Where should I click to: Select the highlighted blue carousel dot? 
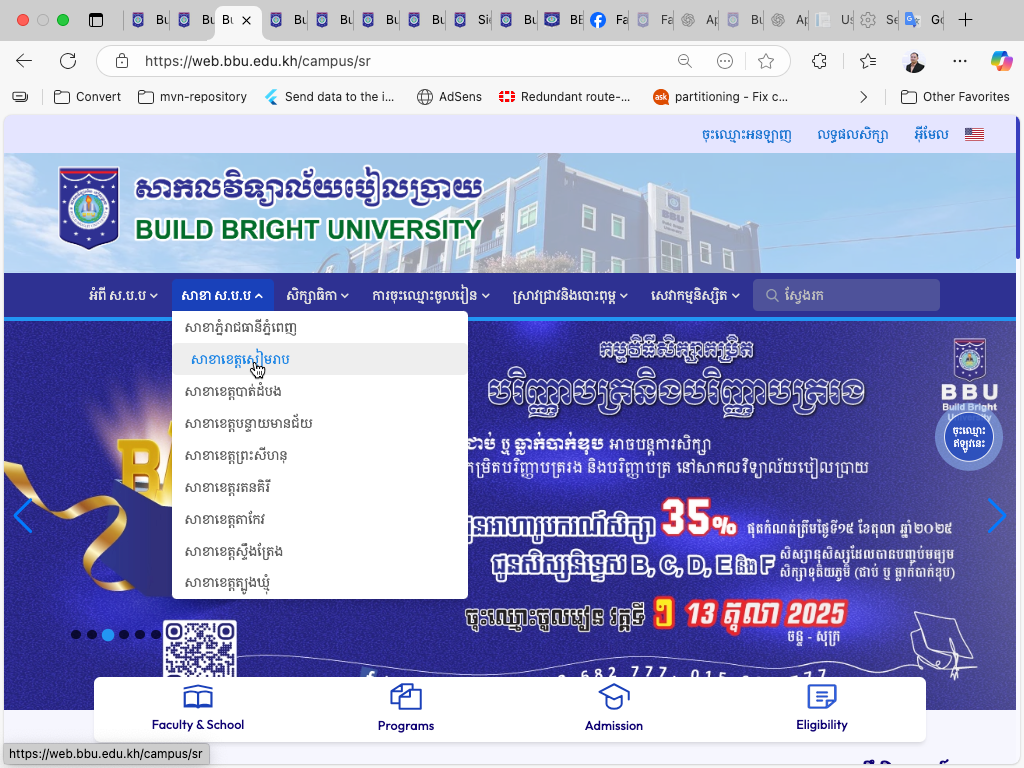(x=108, y=634)
